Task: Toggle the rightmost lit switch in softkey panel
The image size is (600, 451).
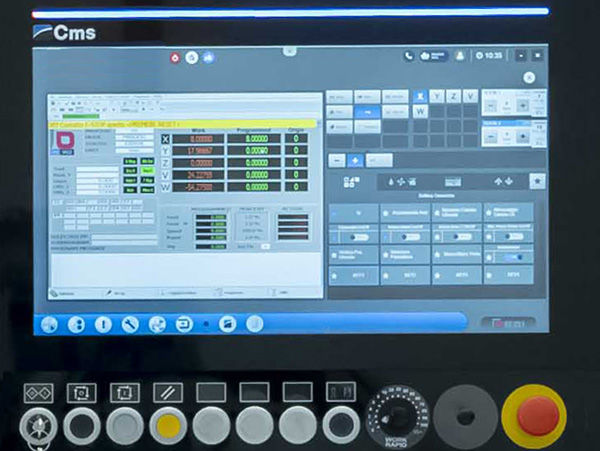Action: click(x=515, y=255)
